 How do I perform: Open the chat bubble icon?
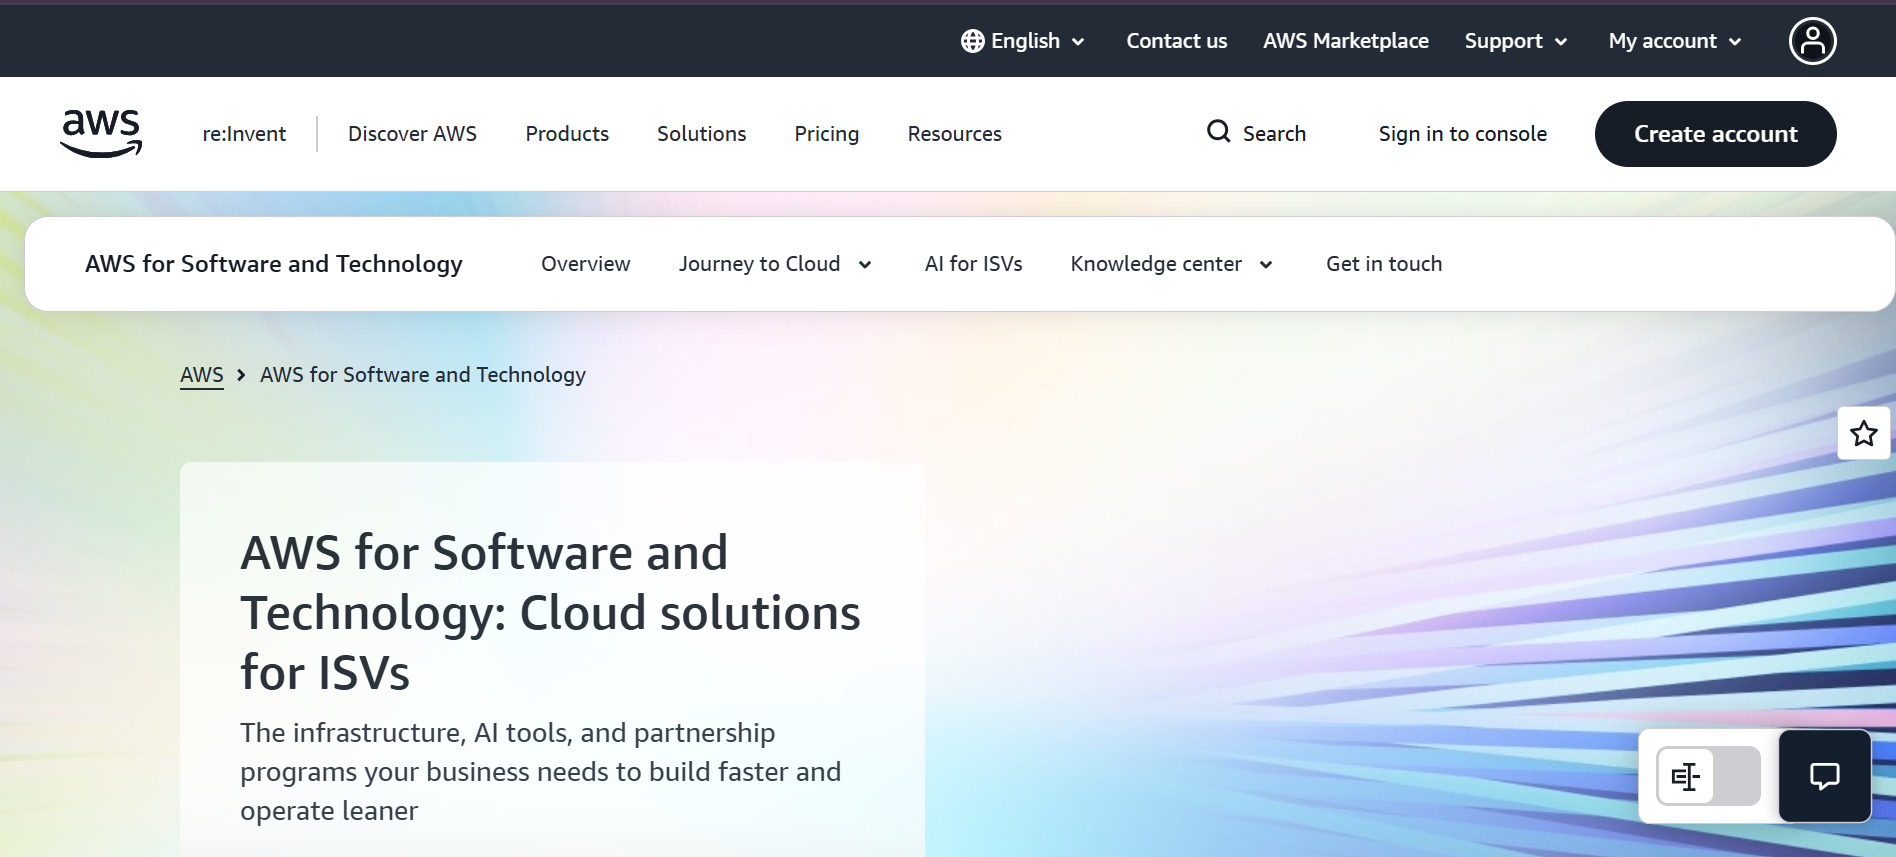pos(1824,776)
